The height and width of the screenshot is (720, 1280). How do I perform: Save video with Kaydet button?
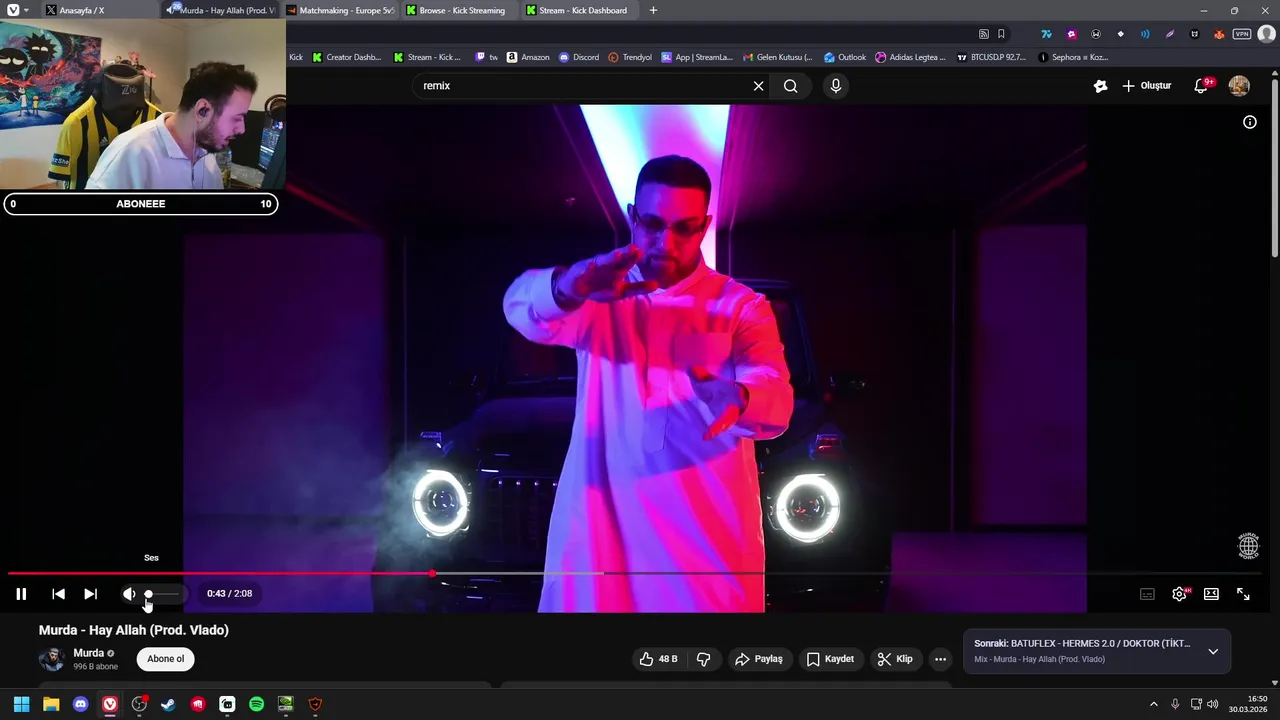(830, 659)
